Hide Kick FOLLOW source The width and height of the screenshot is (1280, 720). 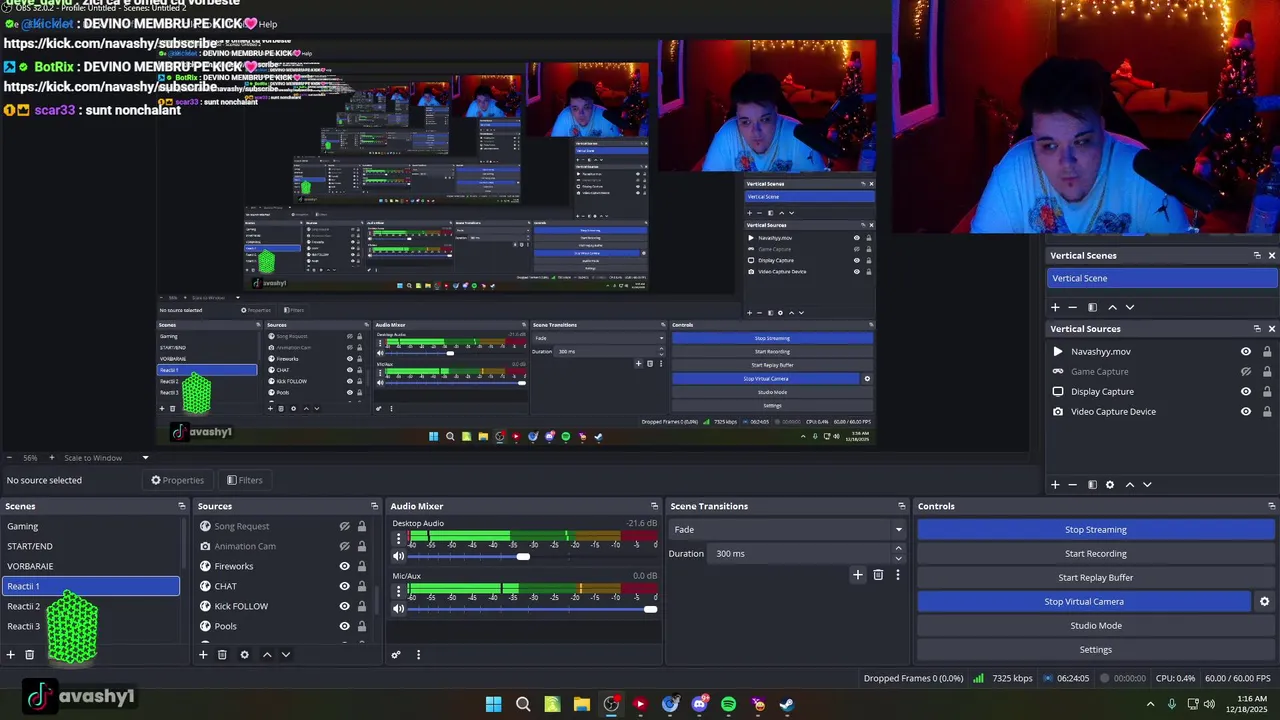click(344, 606)
